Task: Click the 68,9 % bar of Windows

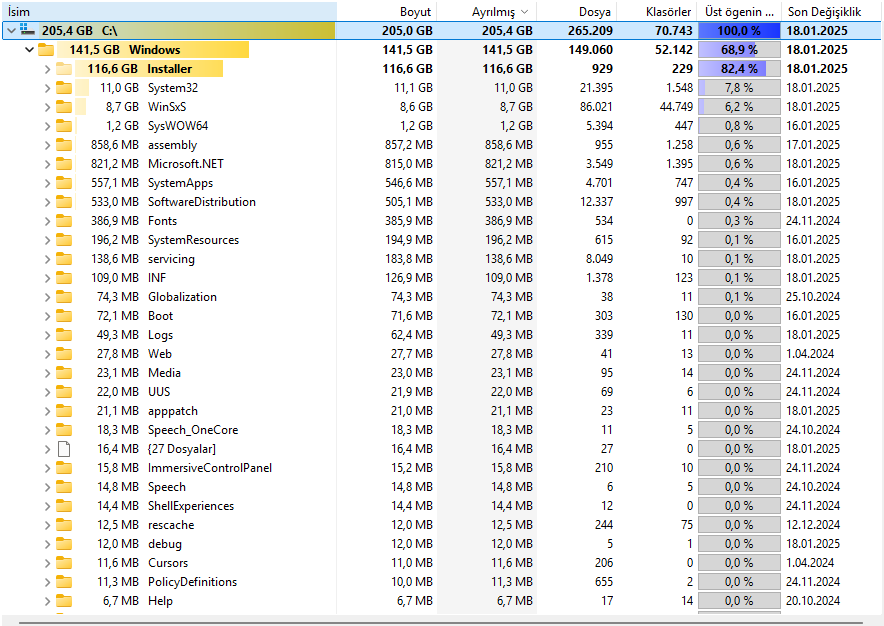Action: [739, 50]
